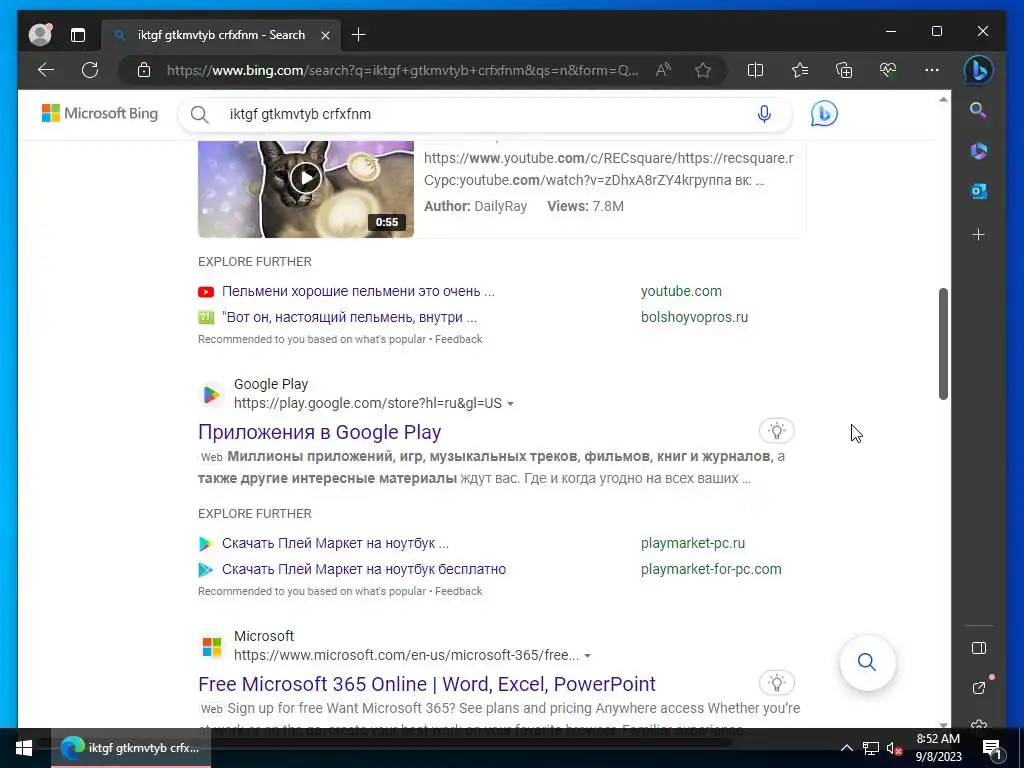Click lightbulb insights for Microsoft 365 result
The image size is (1024, 768).
point(776,682)
